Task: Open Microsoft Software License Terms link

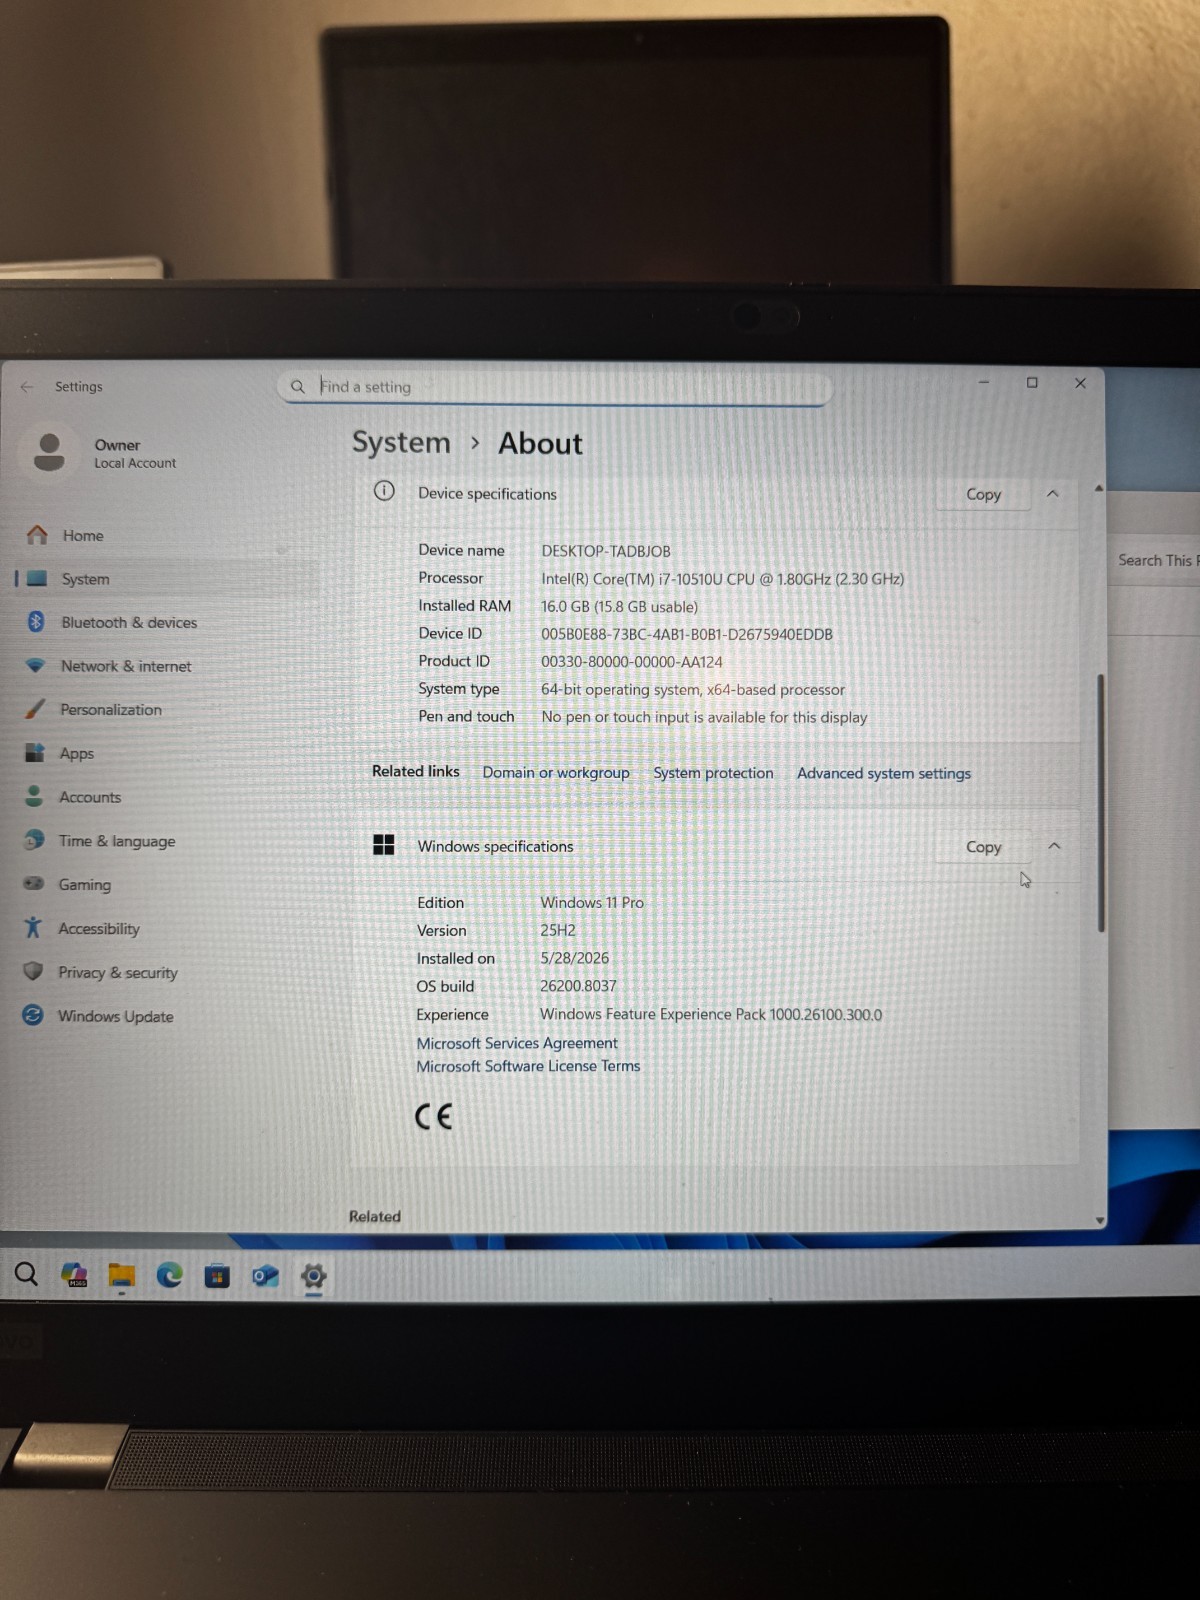Action: coord(528,1066)
